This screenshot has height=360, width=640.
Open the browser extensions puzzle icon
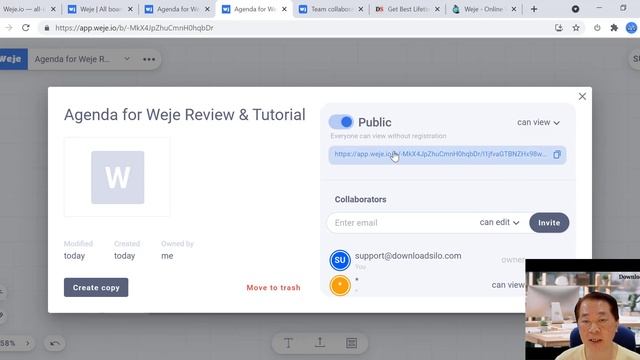[614, 28]
